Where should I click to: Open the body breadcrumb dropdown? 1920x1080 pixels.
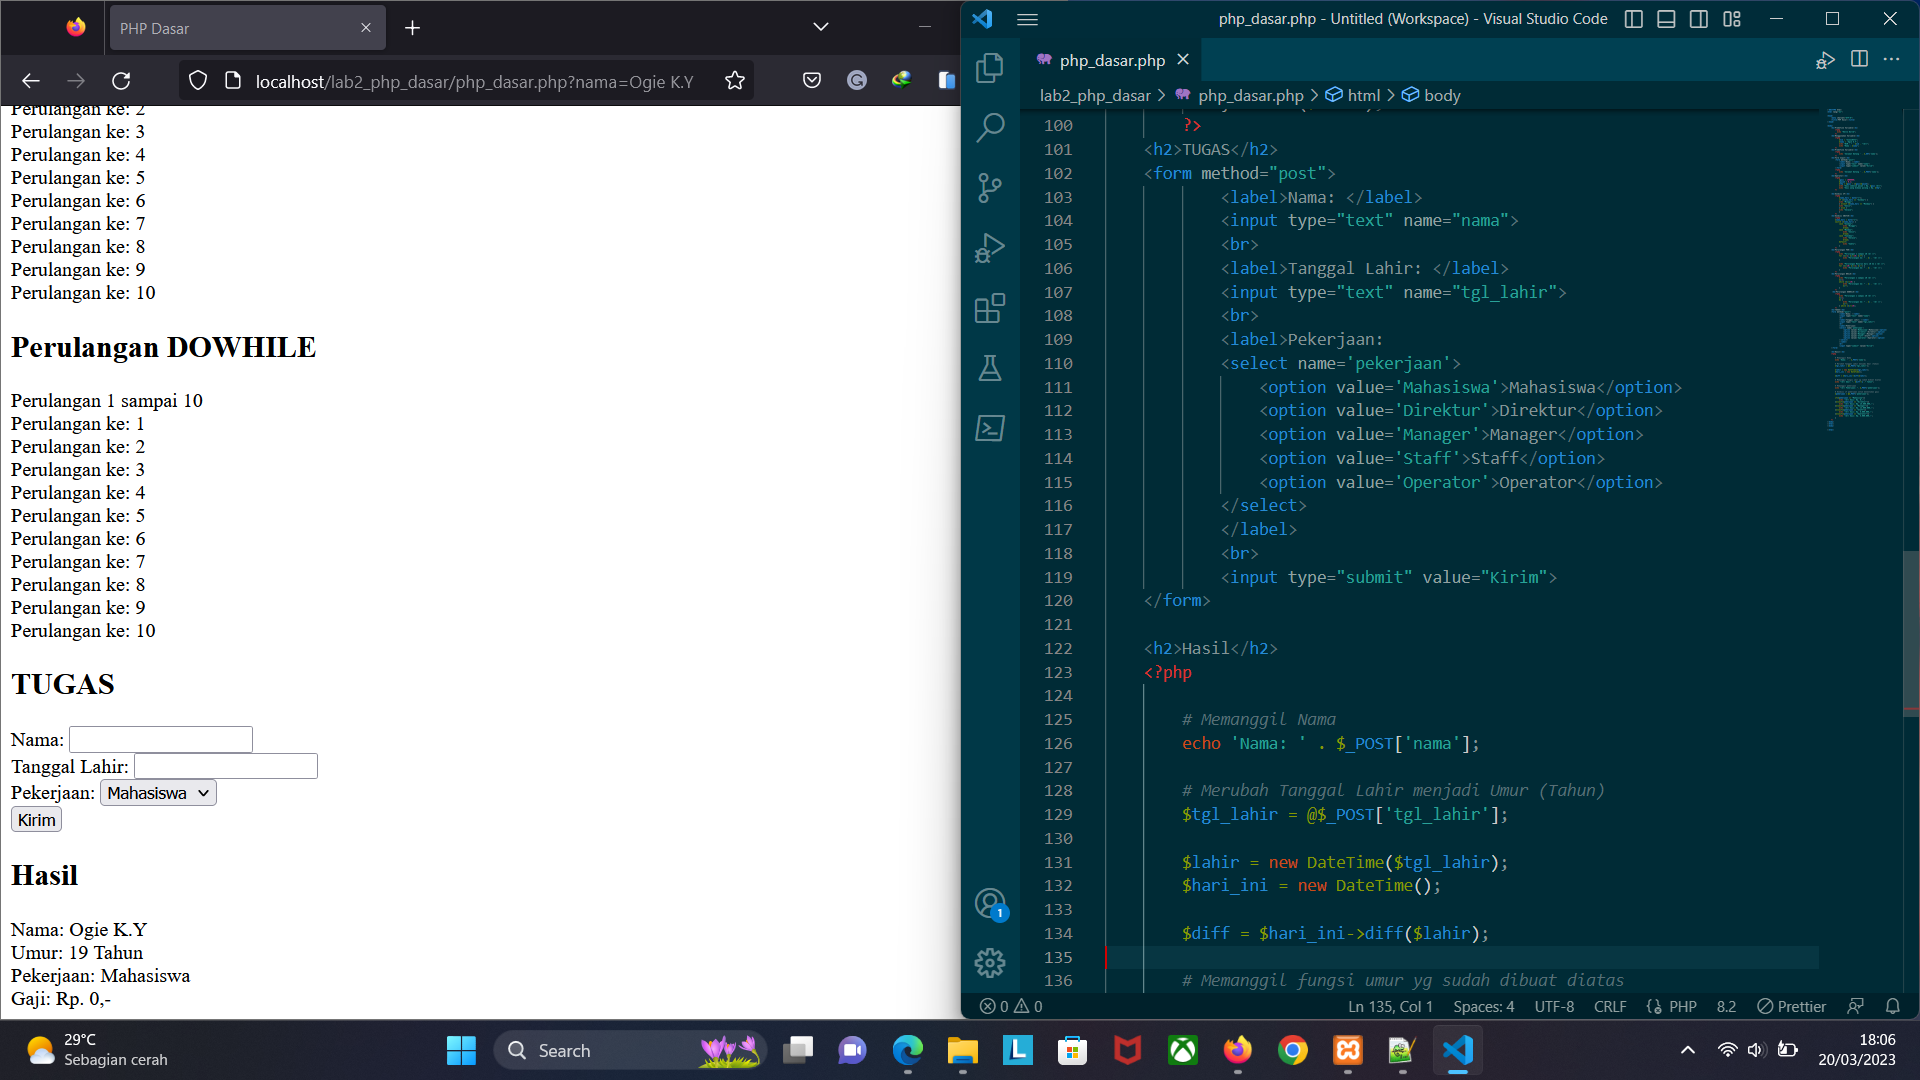point(1440,95)
